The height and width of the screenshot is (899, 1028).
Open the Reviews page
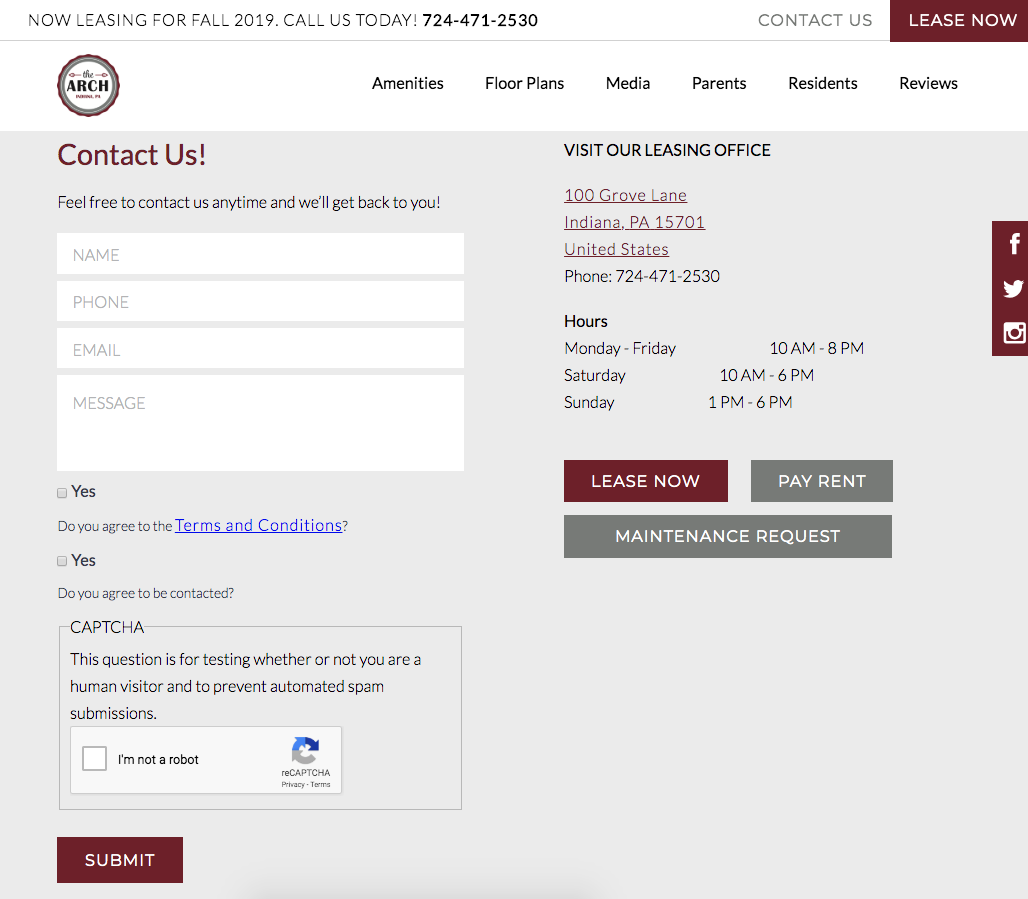click(928, 83)
